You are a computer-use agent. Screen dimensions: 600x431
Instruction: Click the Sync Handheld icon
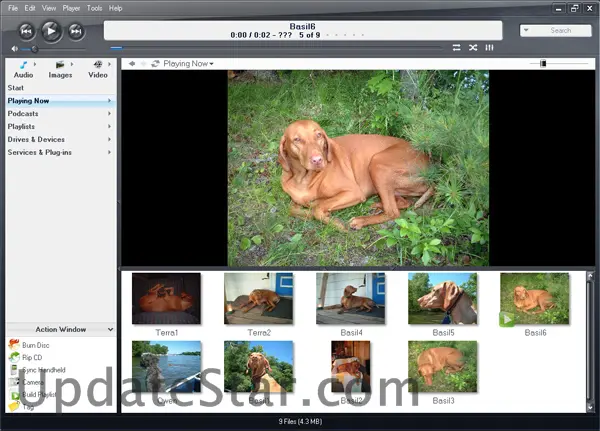click(14, 370)
